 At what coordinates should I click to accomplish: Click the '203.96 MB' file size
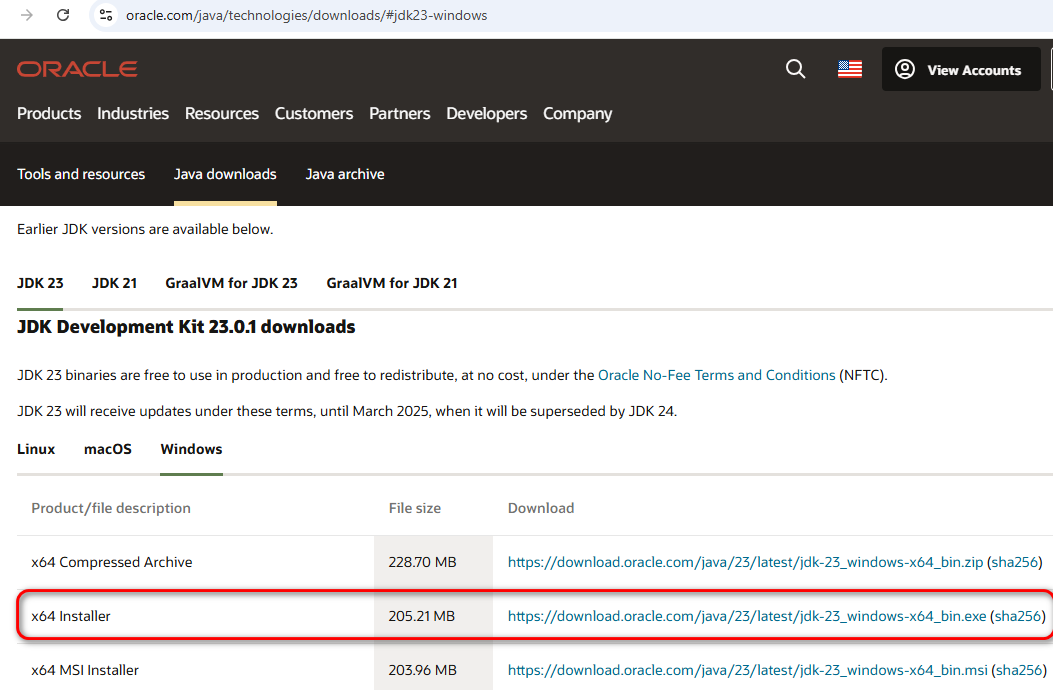[x=422, y=670]
